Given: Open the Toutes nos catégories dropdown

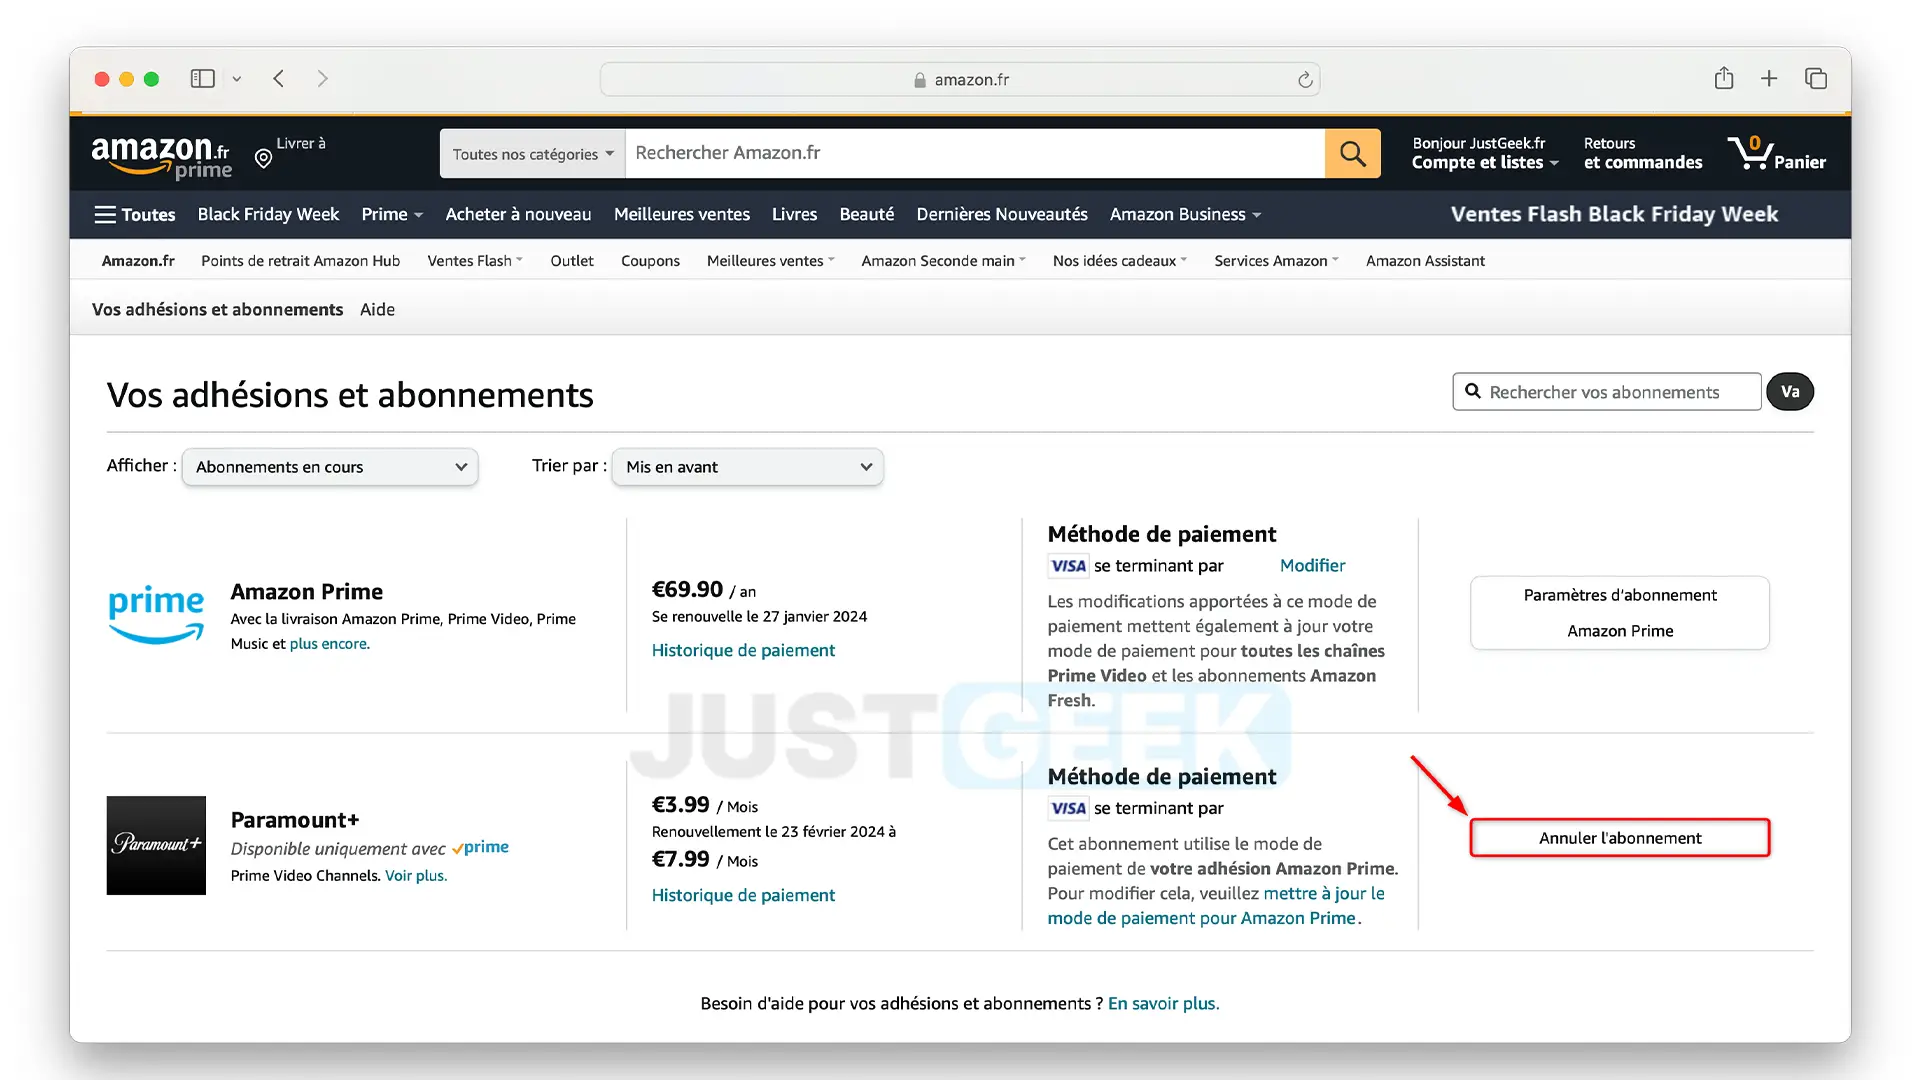Looking at the screenshot, I should (x=533, y=153).
